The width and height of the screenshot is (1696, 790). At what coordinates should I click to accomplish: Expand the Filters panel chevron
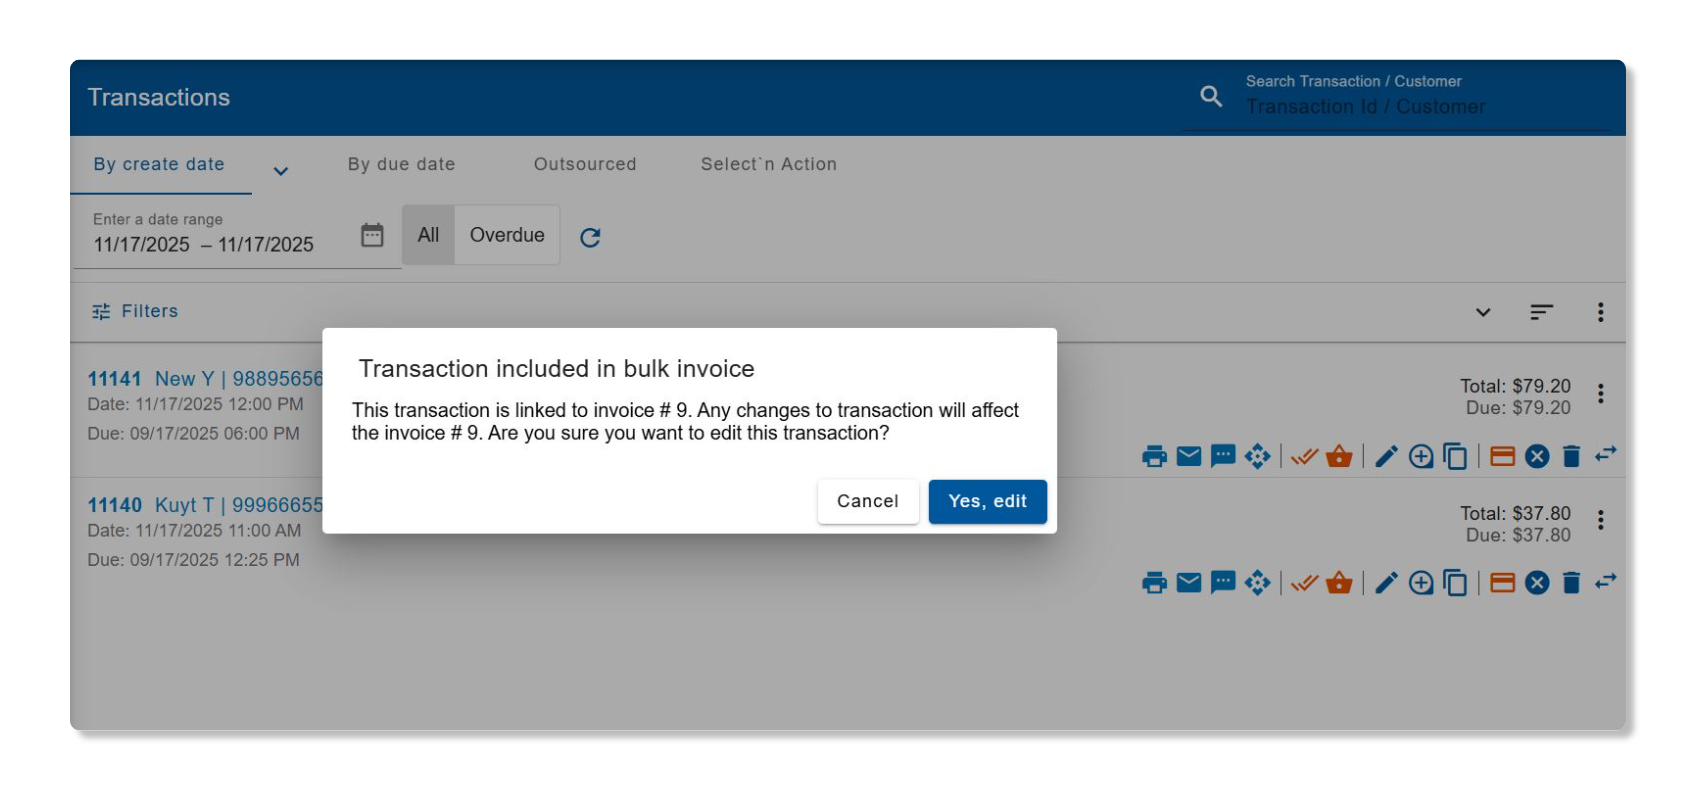1483,312
